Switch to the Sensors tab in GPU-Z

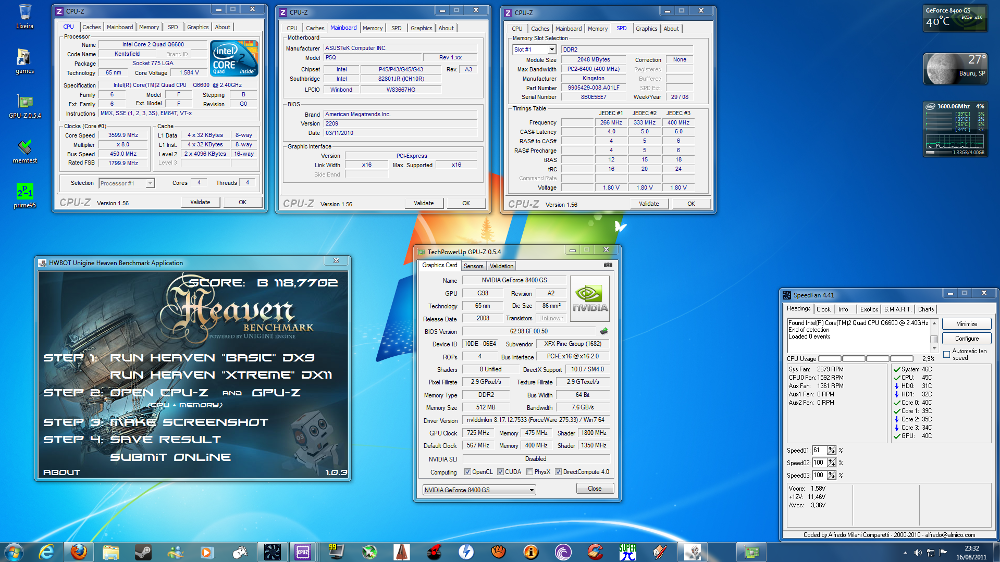[473, 265]
